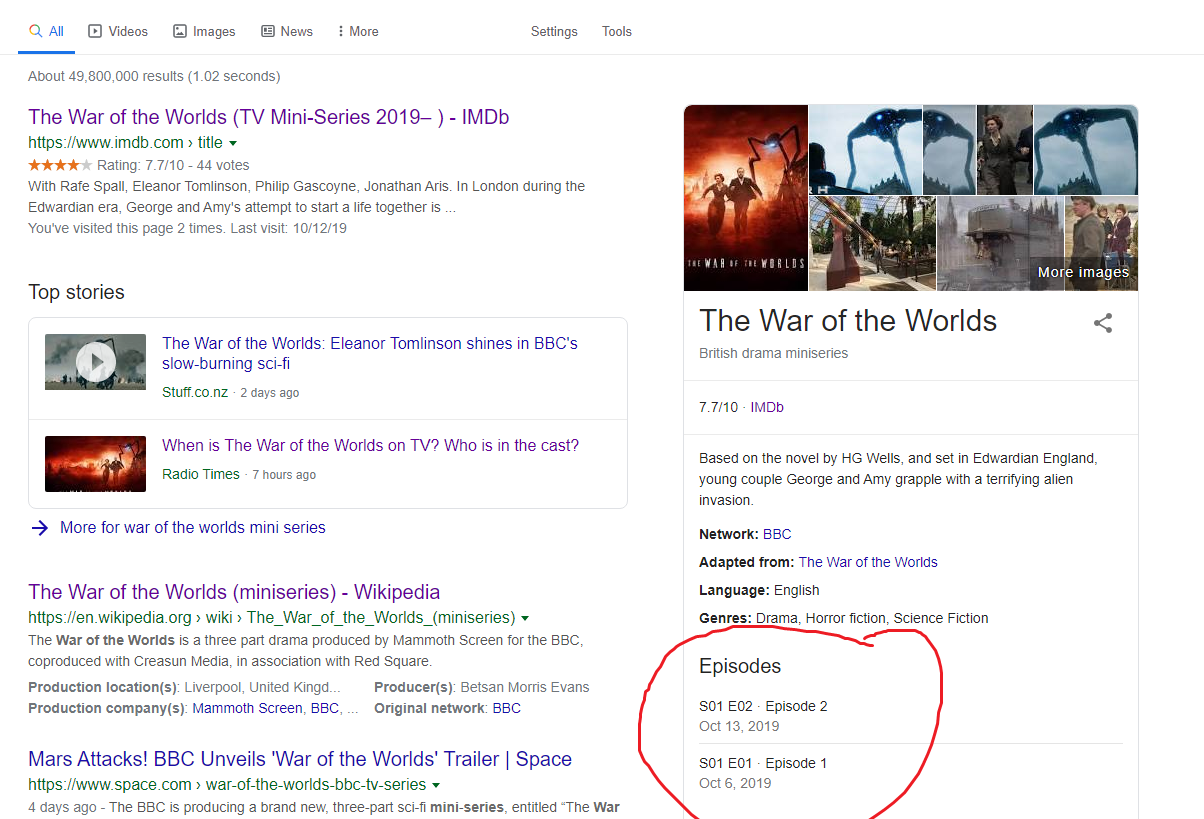Open the IMDb rating link in panel

click(x=767, y=407)
